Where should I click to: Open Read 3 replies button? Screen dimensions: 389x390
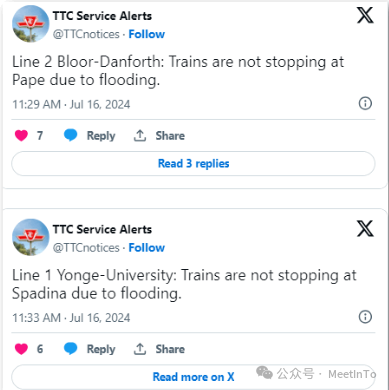click(193, 163)
